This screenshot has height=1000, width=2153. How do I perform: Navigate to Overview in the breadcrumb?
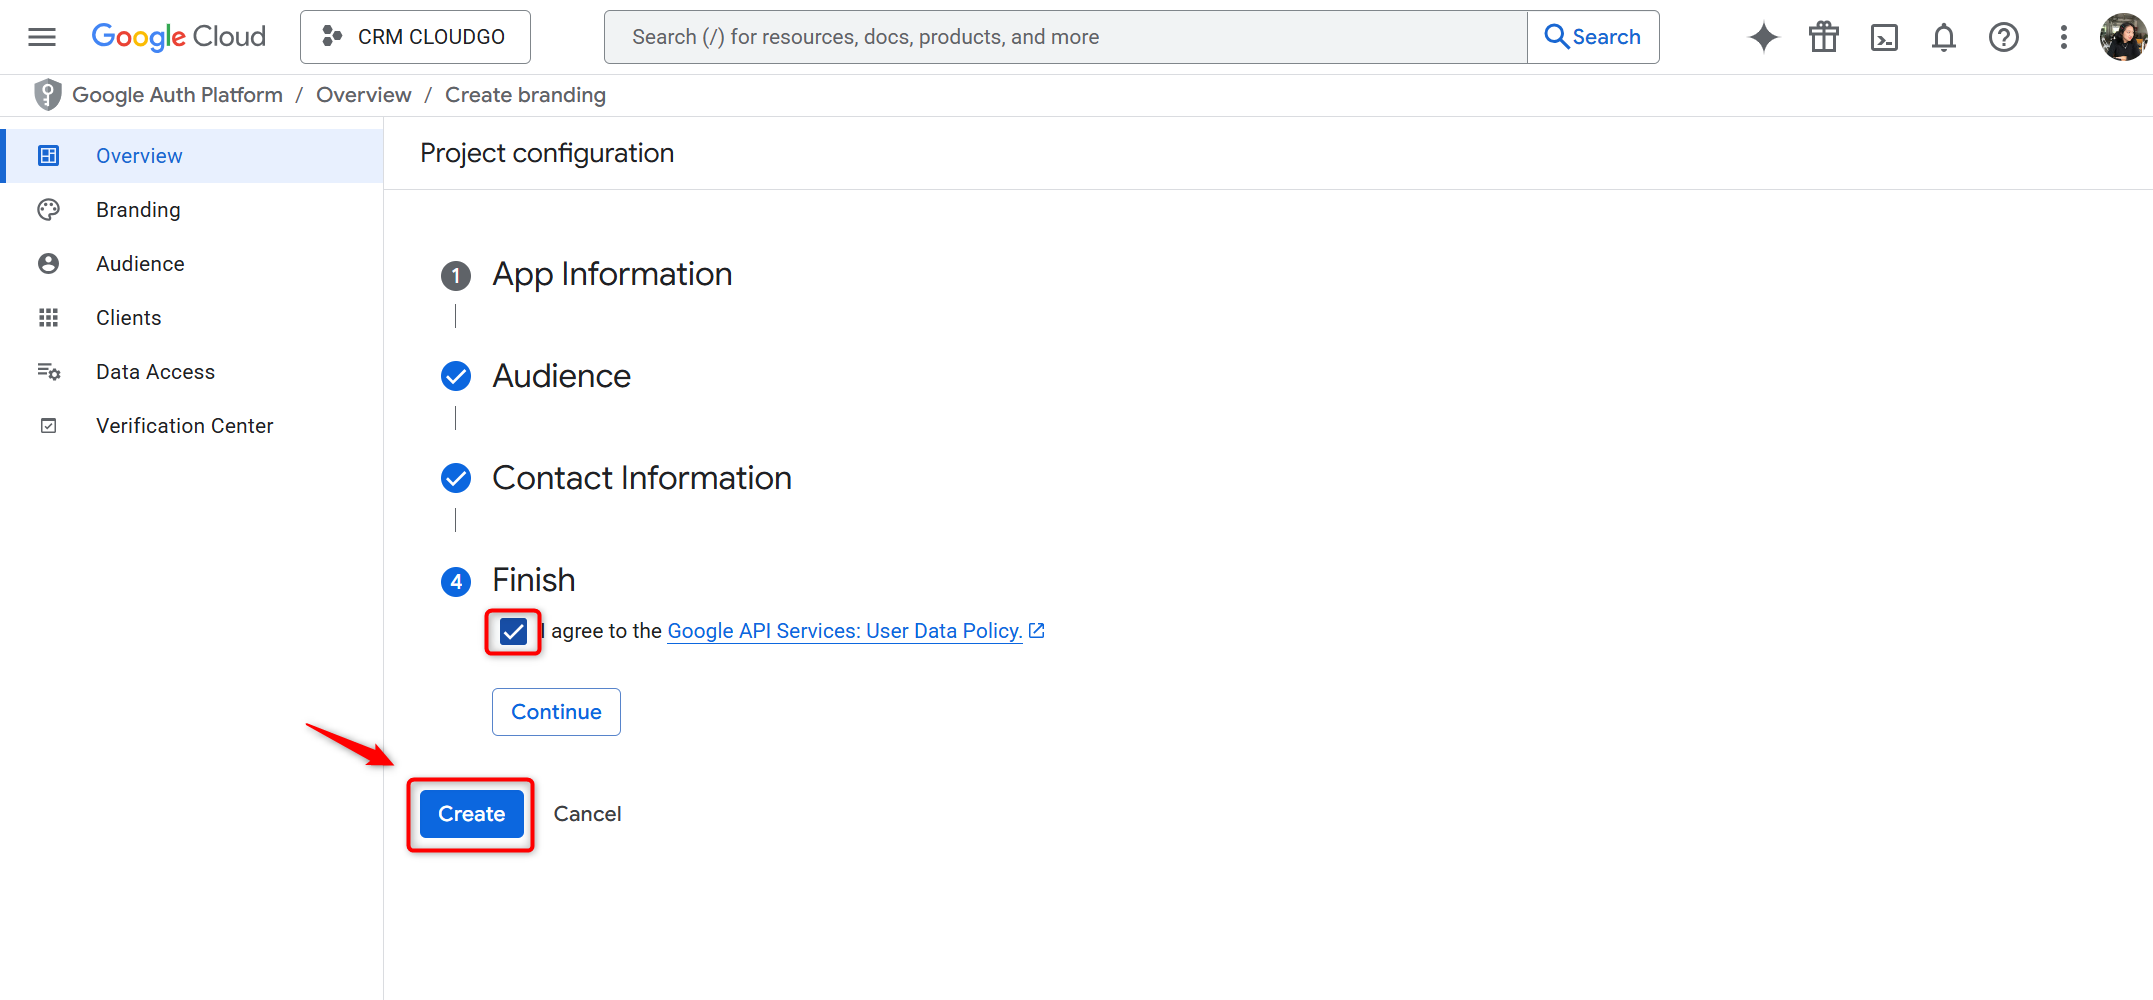pos(364,94)
